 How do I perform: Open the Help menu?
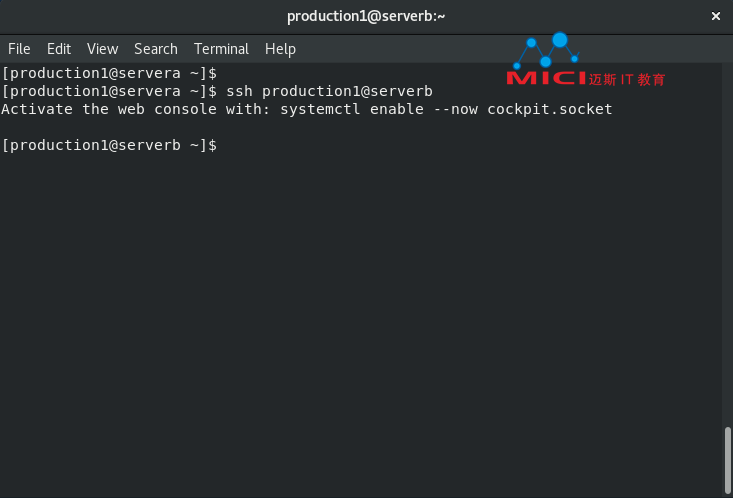[280, 49]
